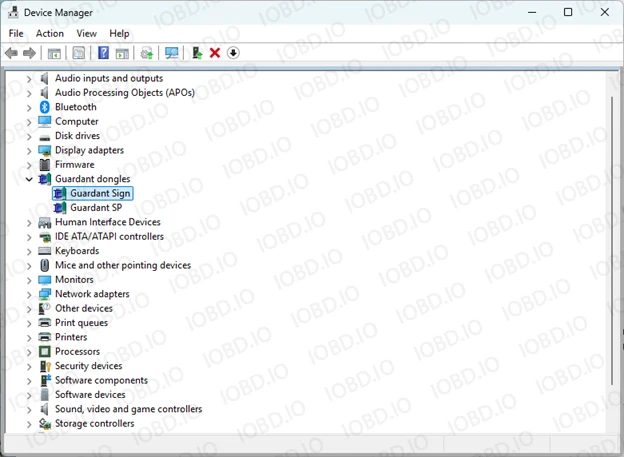Open the File menu
The height and width of the screenshot is (457, 624).
click(16, 33)
